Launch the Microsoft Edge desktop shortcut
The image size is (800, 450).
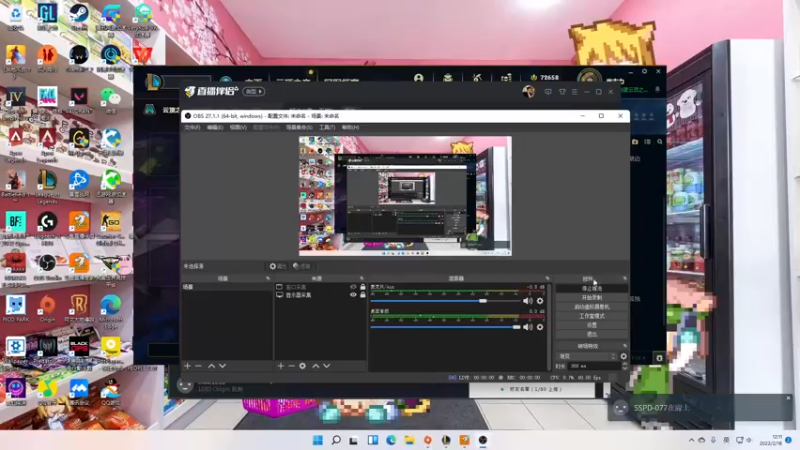click(111, 309)
